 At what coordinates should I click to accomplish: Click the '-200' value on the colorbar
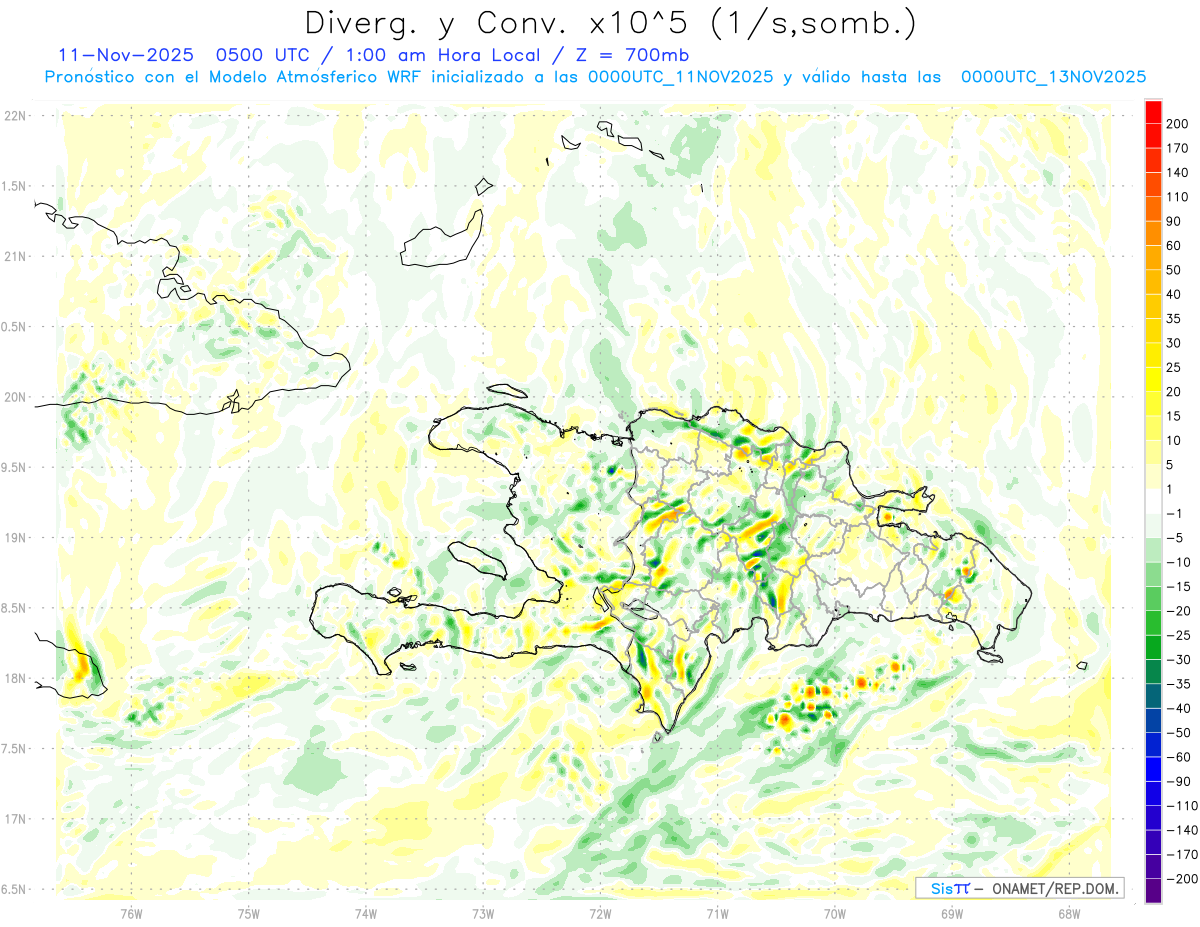coord(1180,879)
